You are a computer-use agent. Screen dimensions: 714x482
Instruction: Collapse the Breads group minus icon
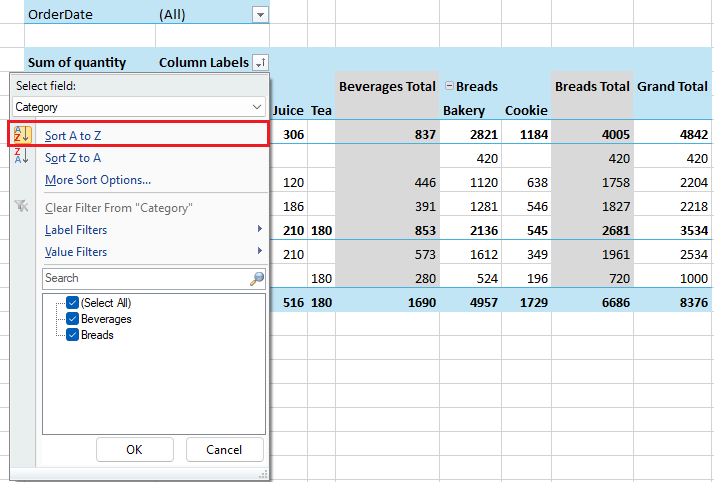(449, 87)
